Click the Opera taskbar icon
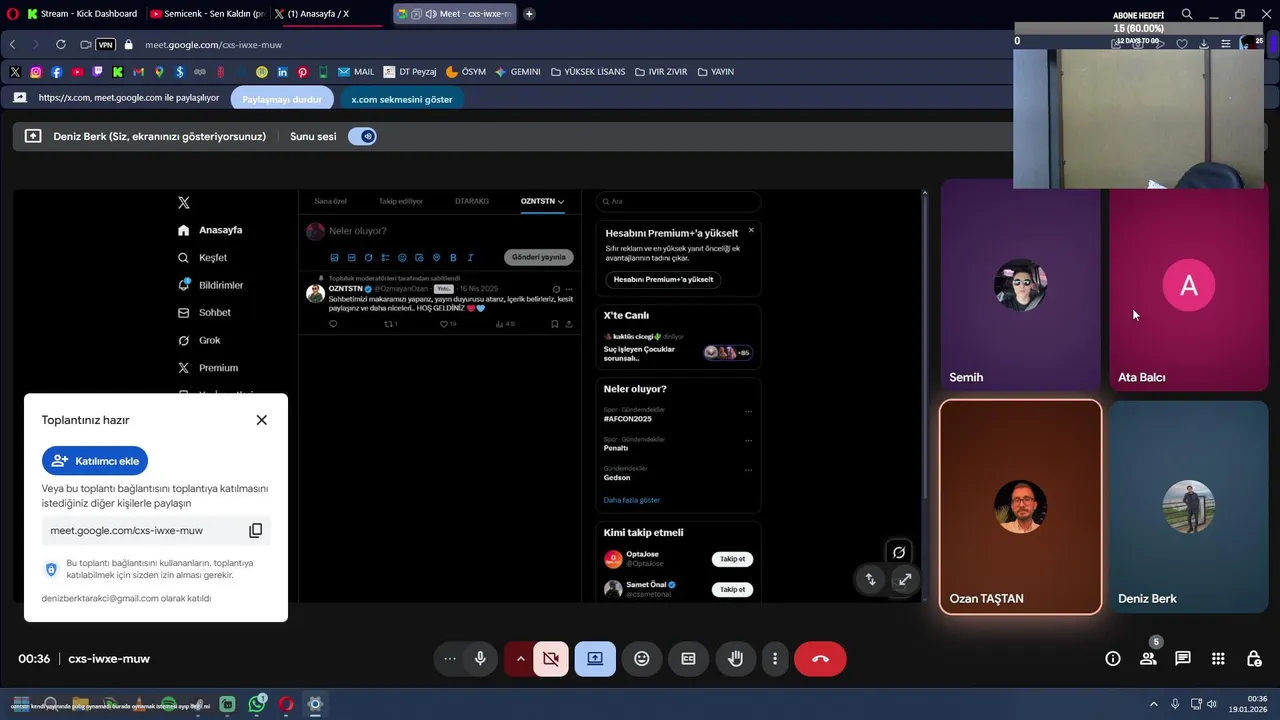The image size is (1280, 720). pyautogui.click(x=286, y=704)
